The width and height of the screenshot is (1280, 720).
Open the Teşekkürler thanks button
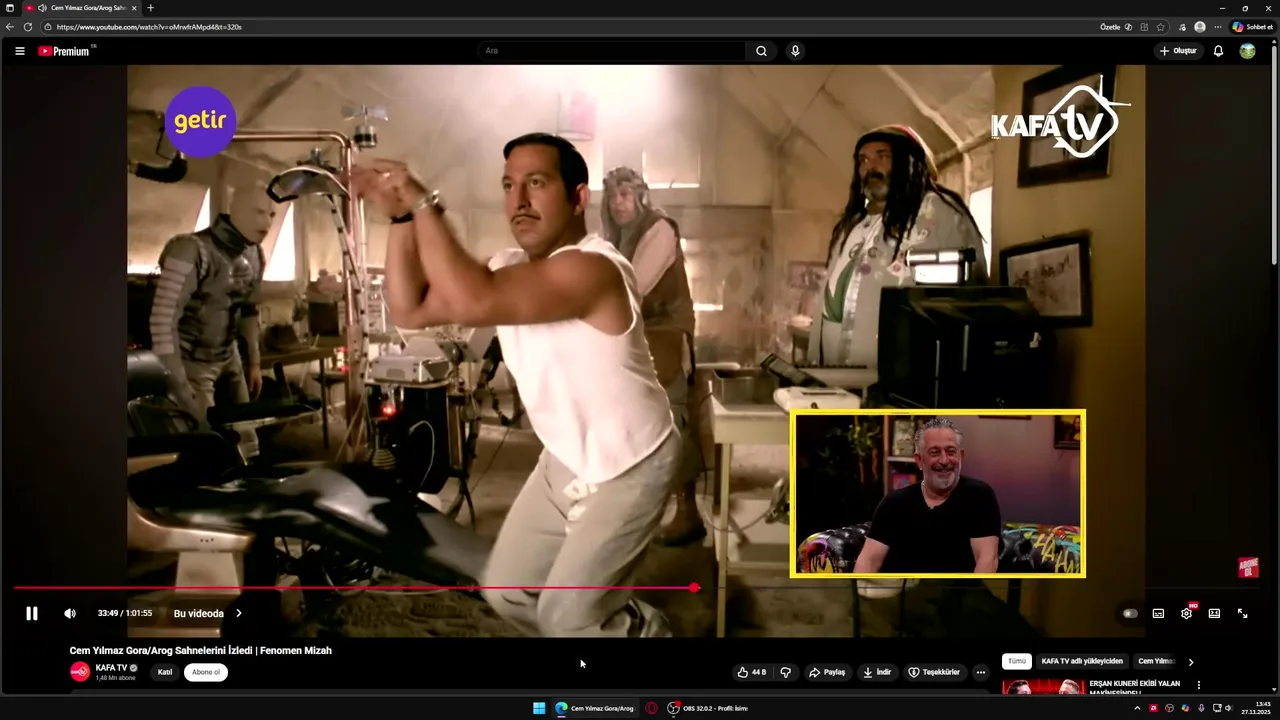click(934, 672)
